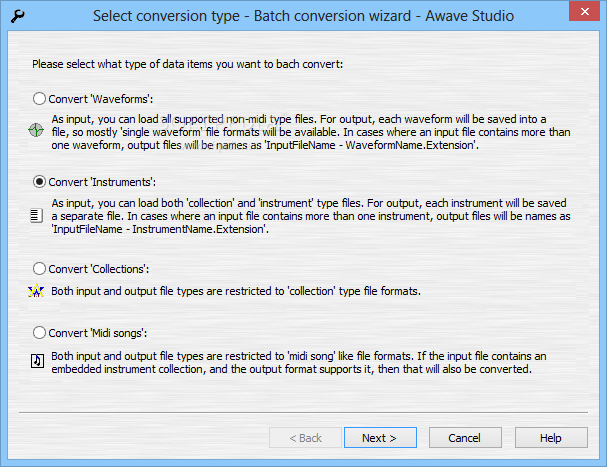Choose the Convert 'Midi songs' radio option

[x=39, y=333]
